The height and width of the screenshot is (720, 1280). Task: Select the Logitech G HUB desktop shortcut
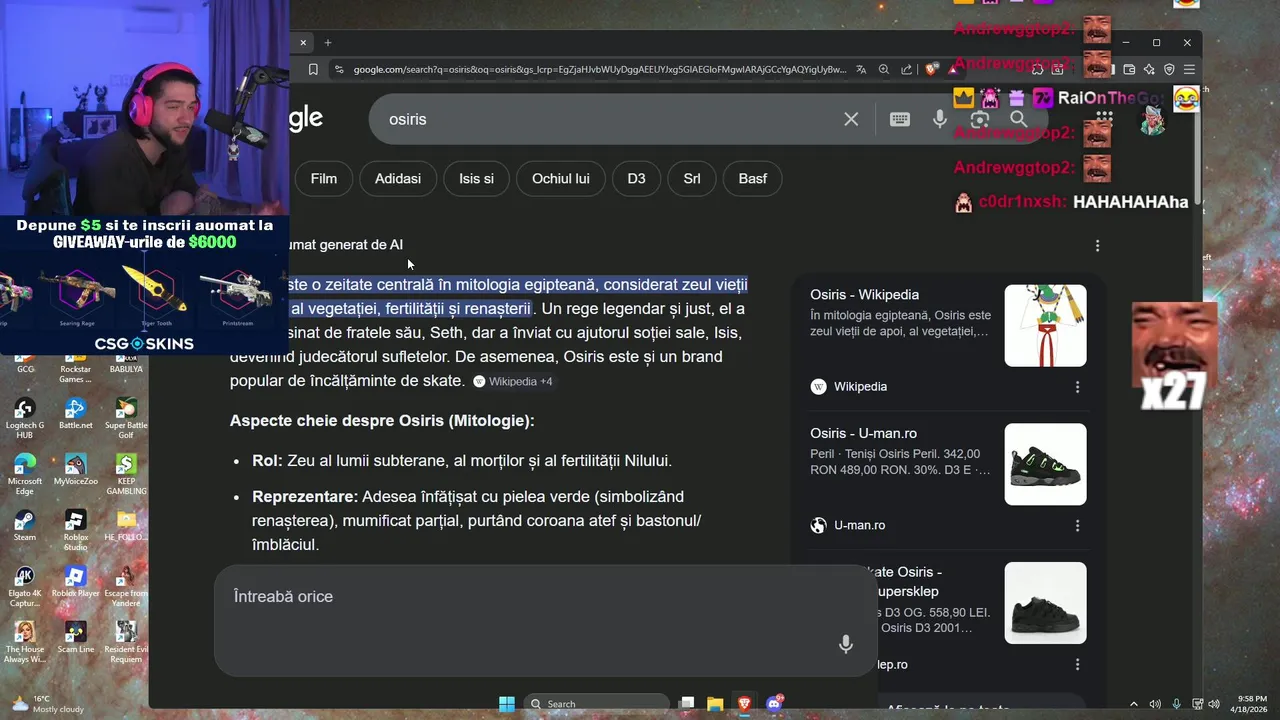(25, 418)
